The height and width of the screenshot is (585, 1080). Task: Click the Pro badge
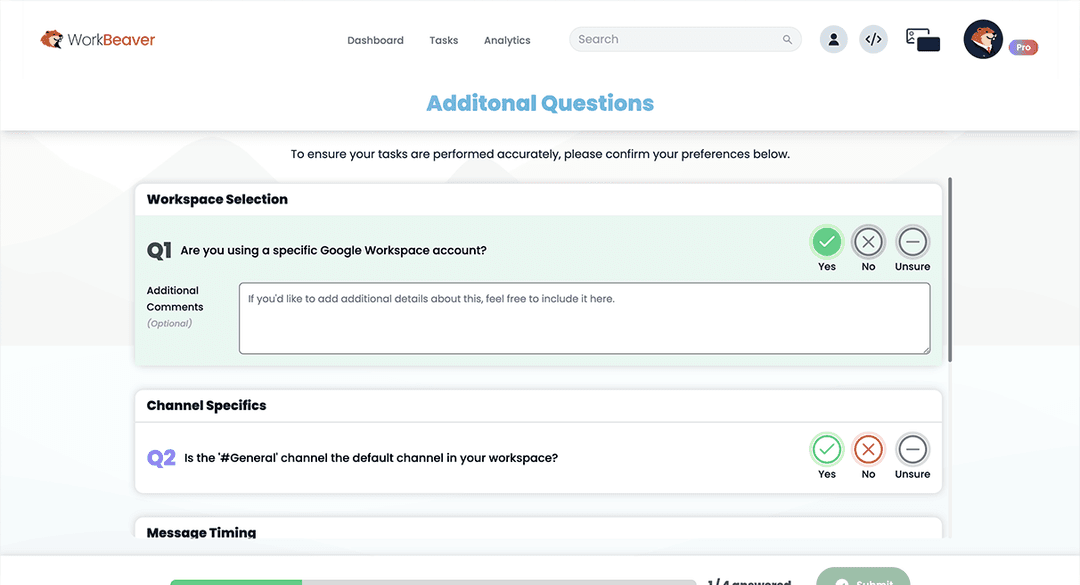[x=1024, y=47]
